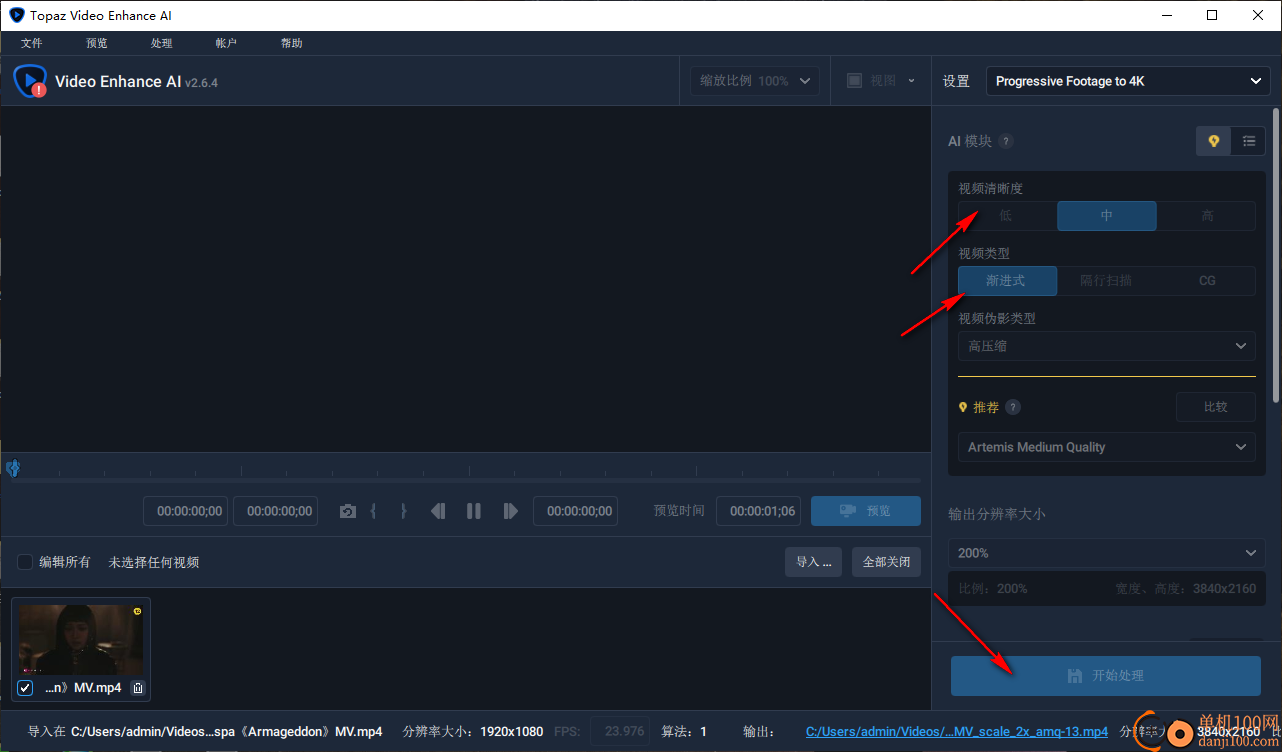Image resolution: width=1282 pixels, height=752 pixels.
Task: Pause the video playback
Action: pos(474,511)
